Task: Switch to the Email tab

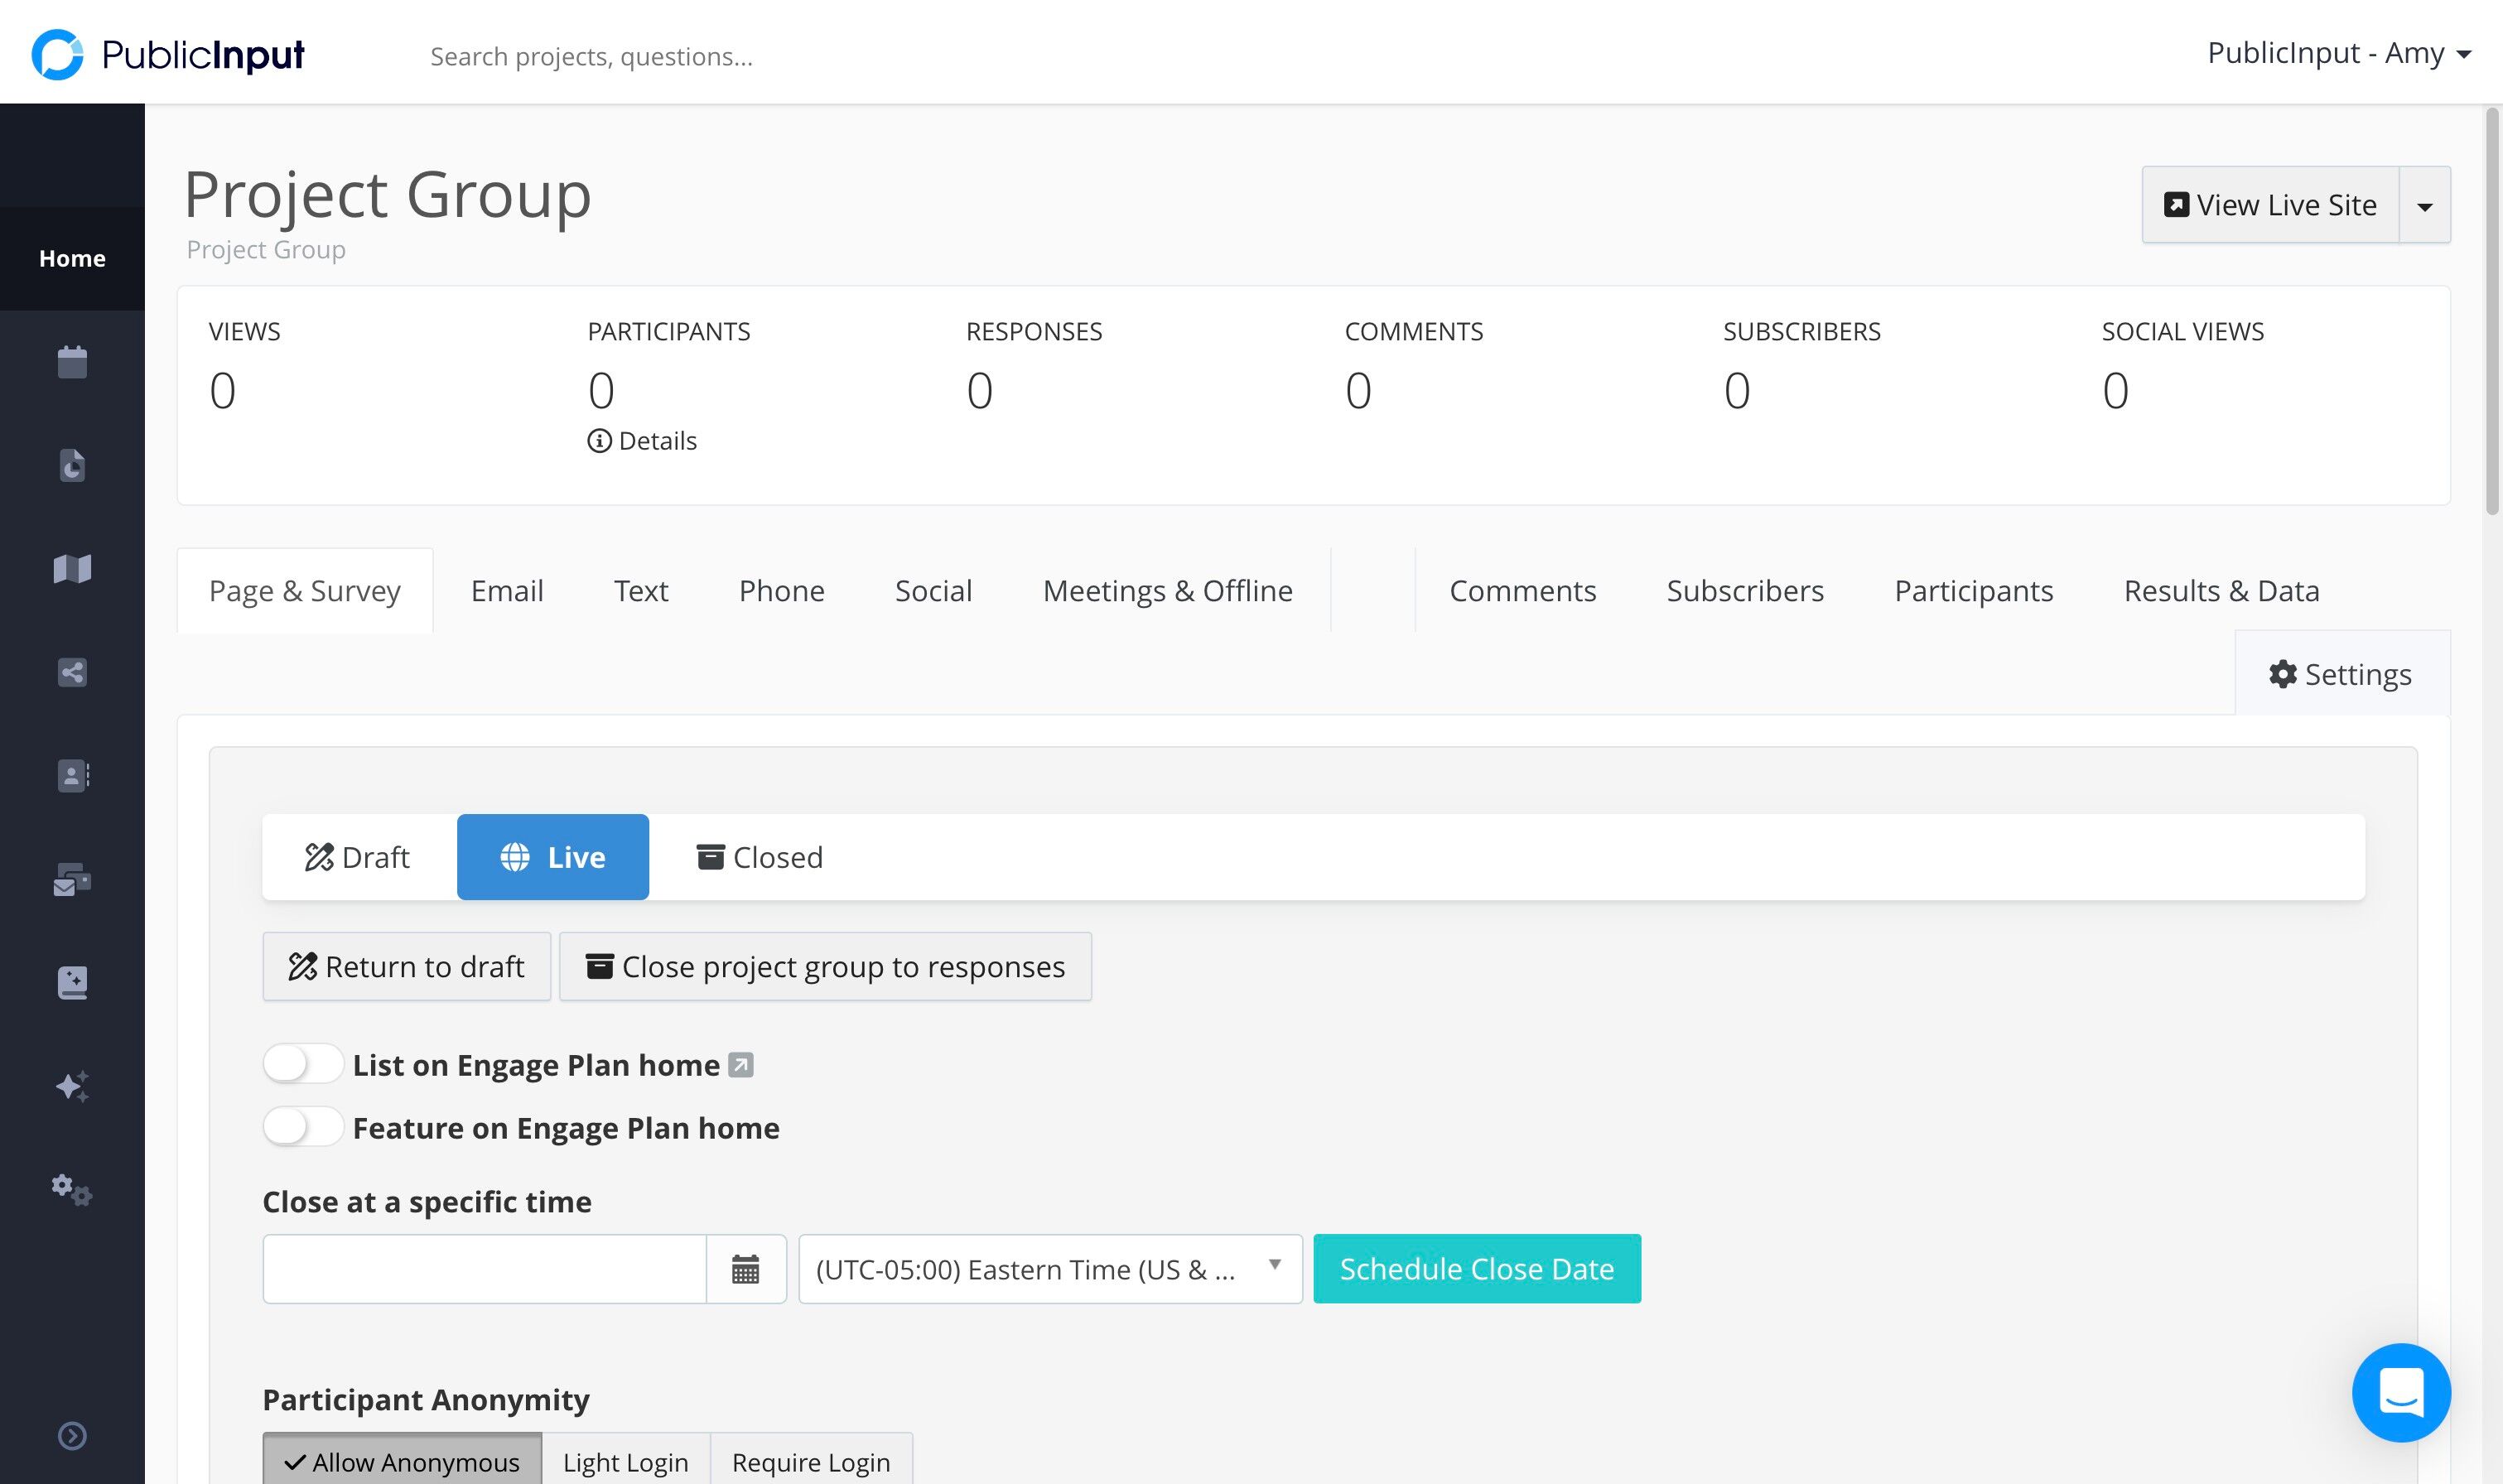Action: 507,591
